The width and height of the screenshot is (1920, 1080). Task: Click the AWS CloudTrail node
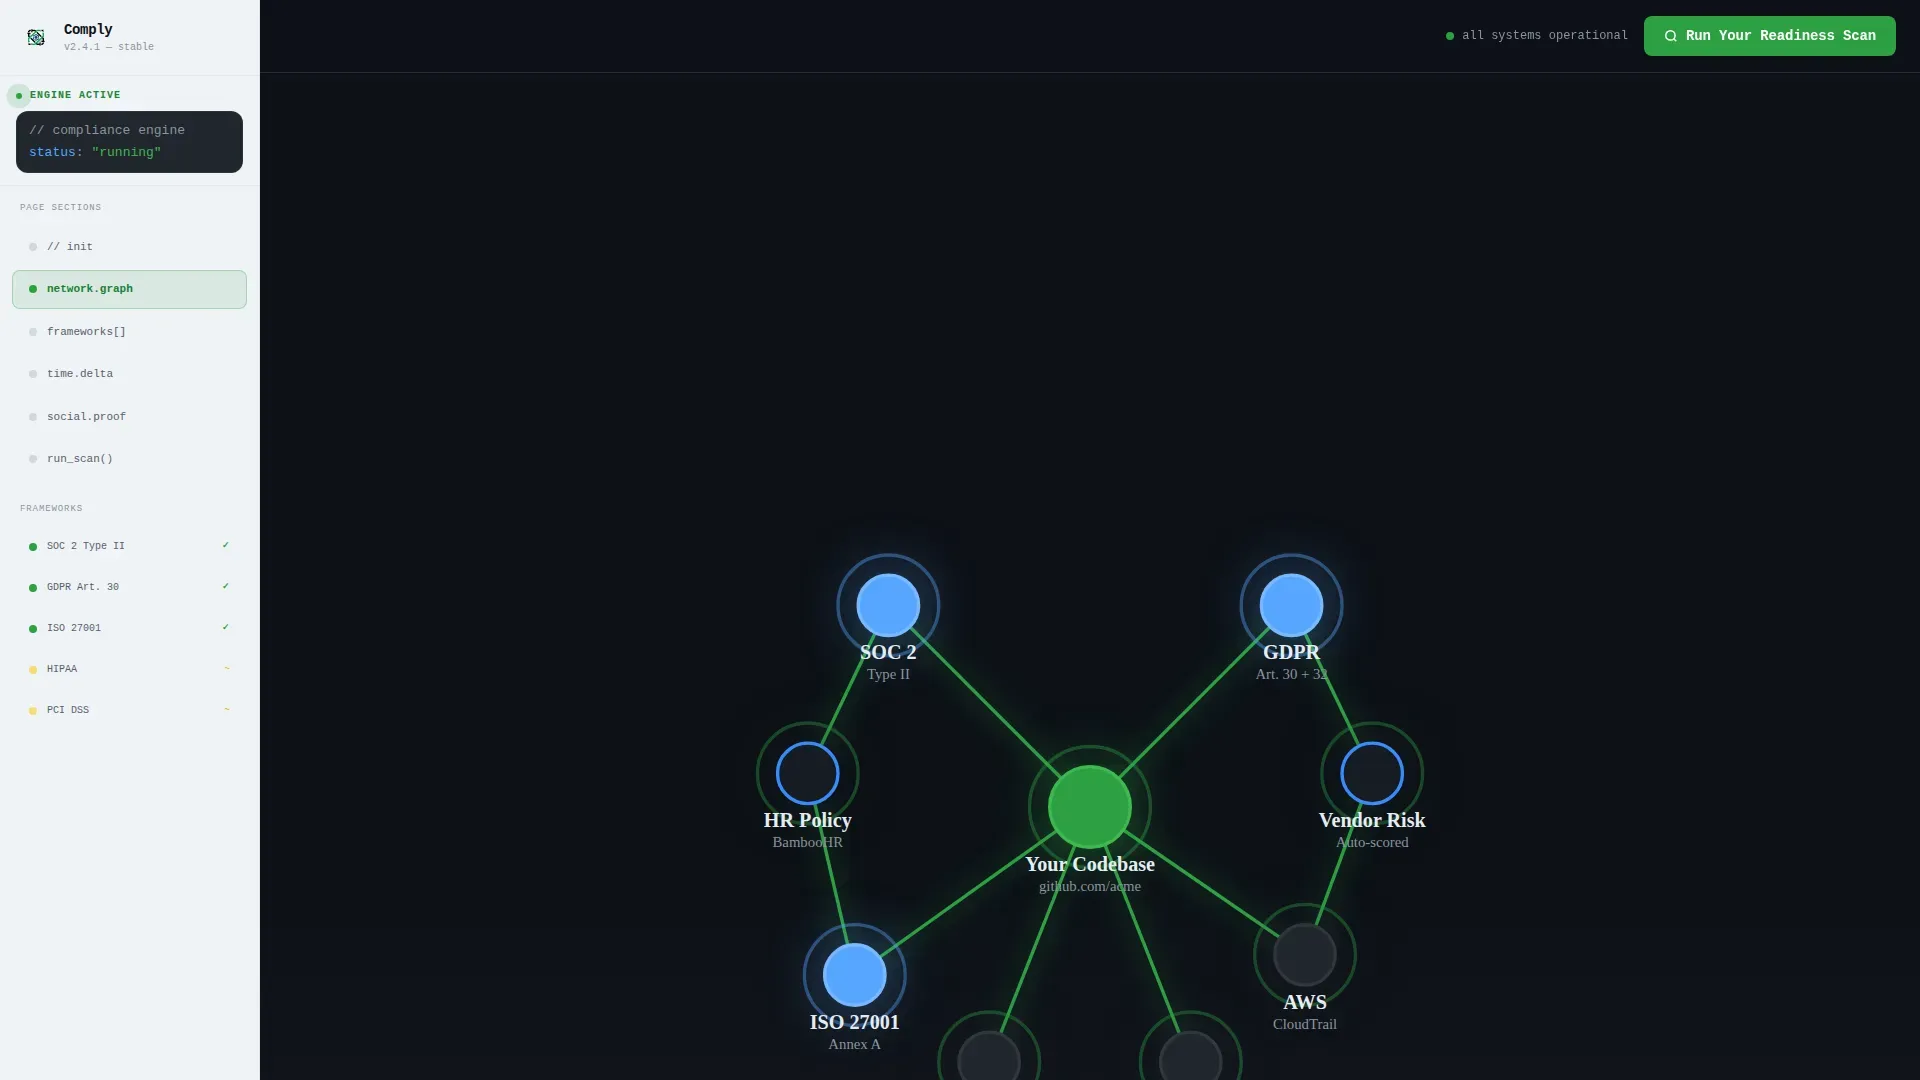pos(1305,955)
